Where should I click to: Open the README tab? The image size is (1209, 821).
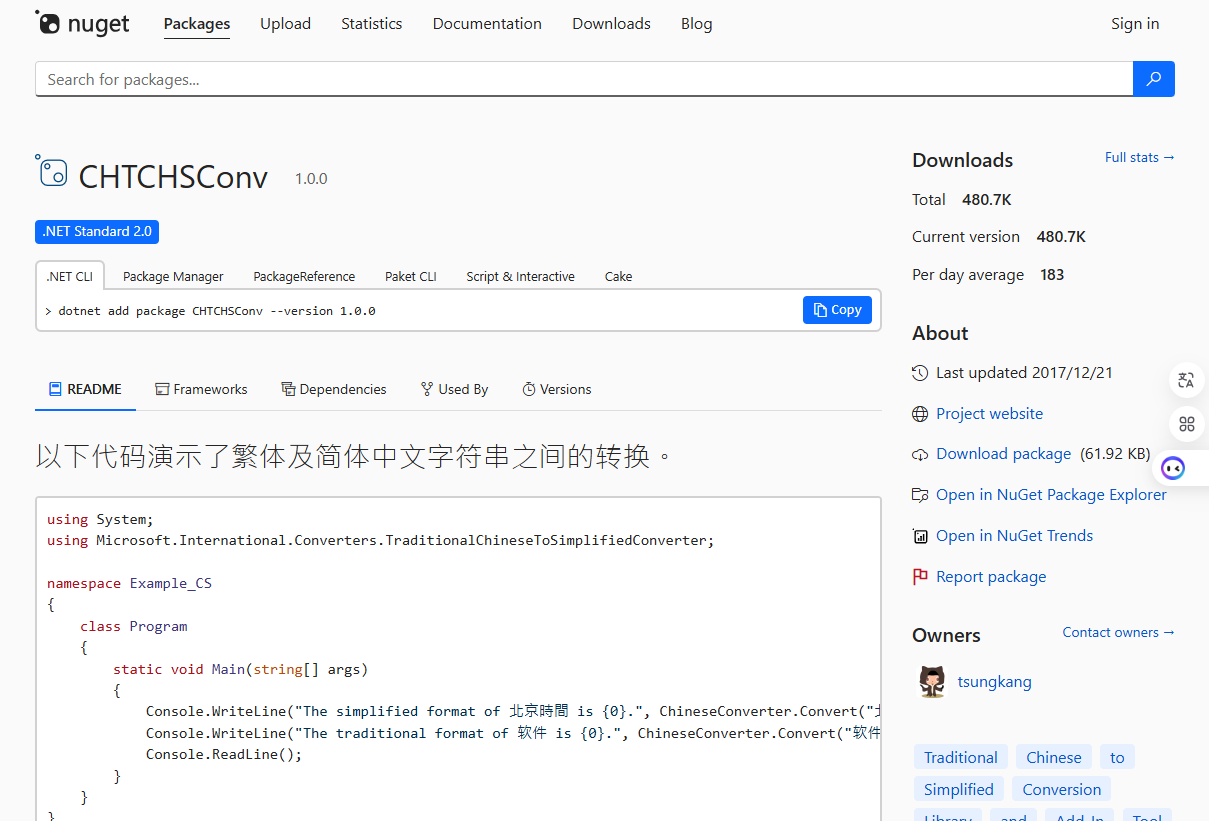click(x=85, y=389)
